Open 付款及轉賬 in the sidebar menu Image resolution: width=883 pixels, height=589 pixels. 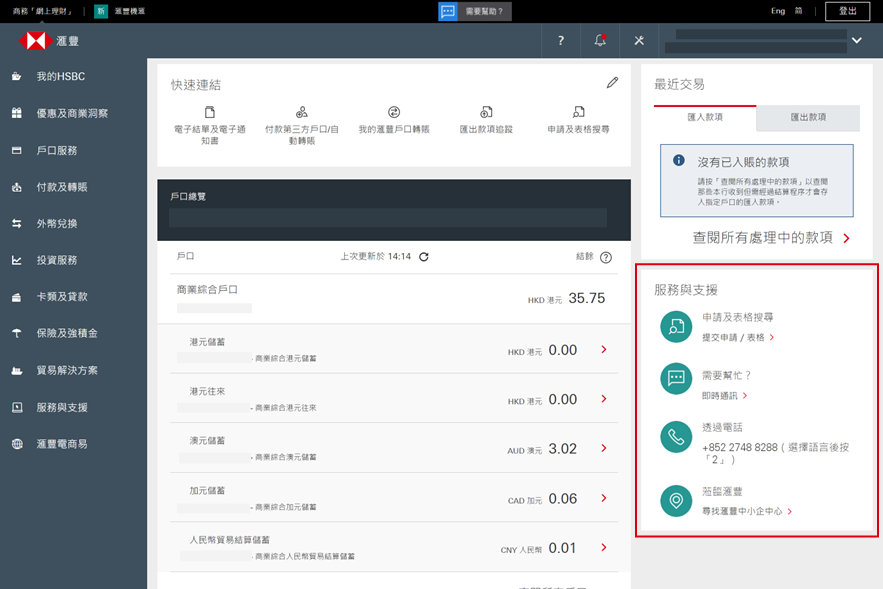(62, 187)
